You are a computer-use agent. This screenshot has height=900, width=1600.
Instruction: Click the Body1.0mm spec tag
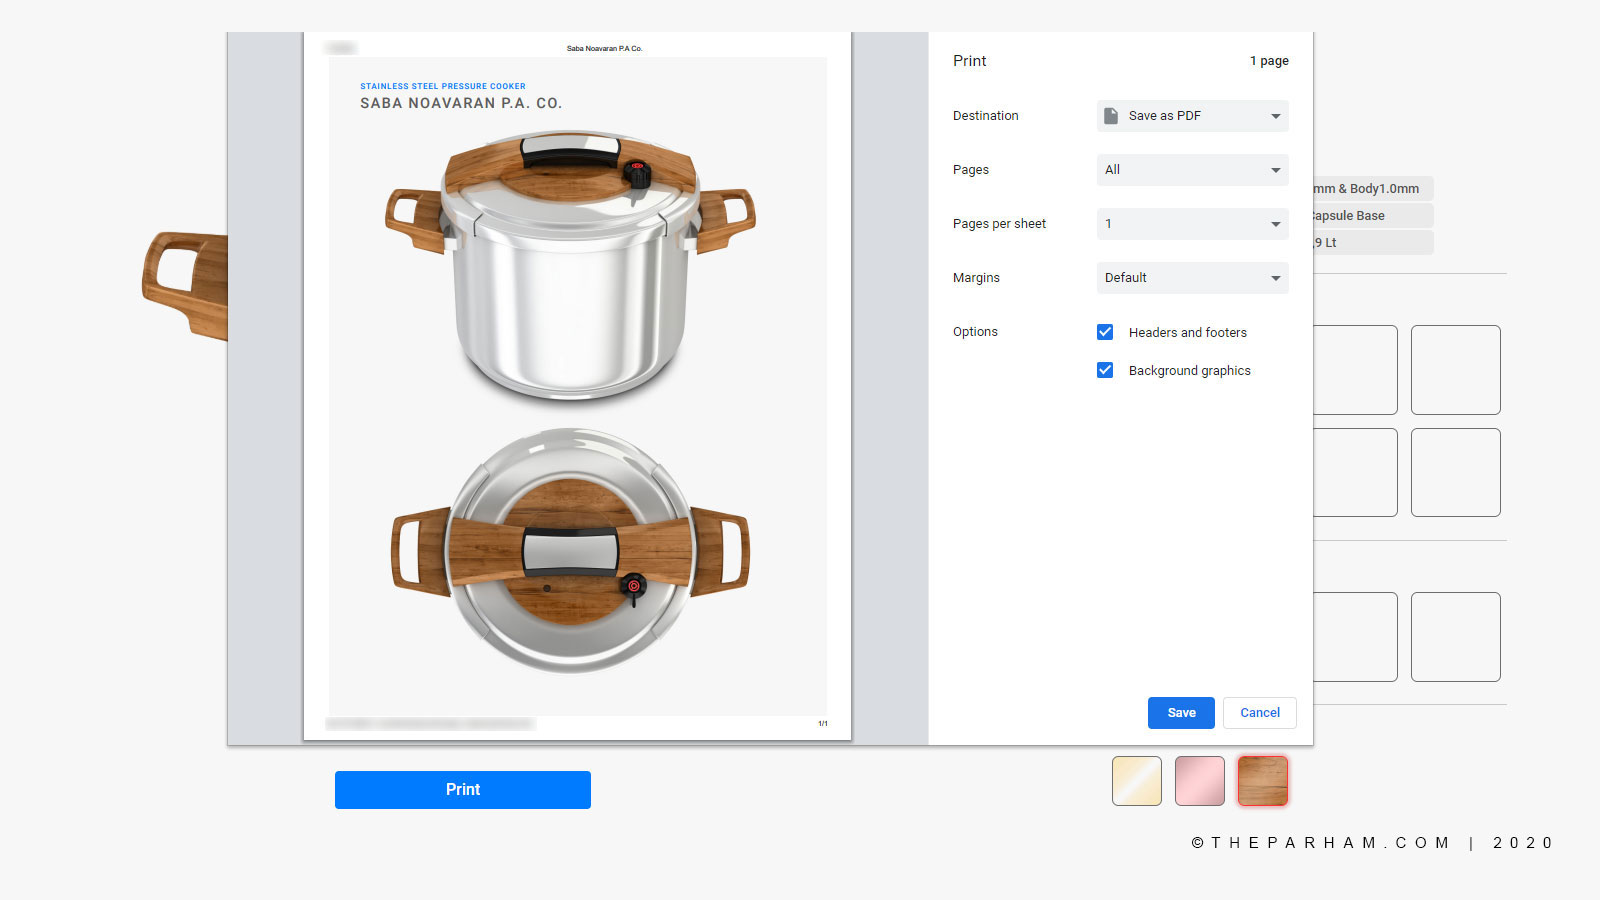[x=1372, y=189]
